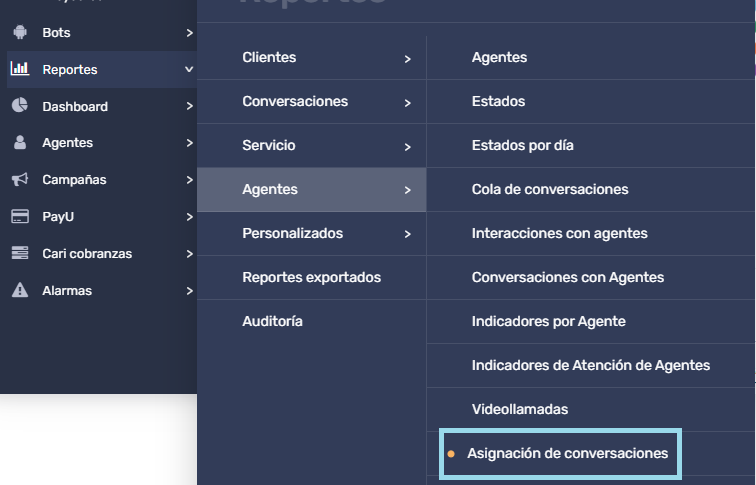Click the Alarmas warning triangle icon
Screen dimensions: 756x485
click(x=20, y=290)
